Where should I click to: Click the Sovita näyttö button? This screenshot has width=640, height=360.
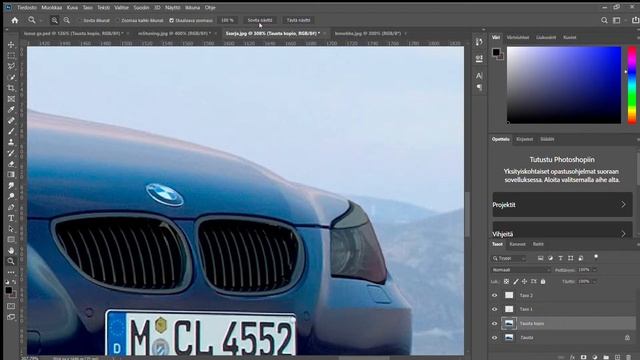click(x=260, y=20)
